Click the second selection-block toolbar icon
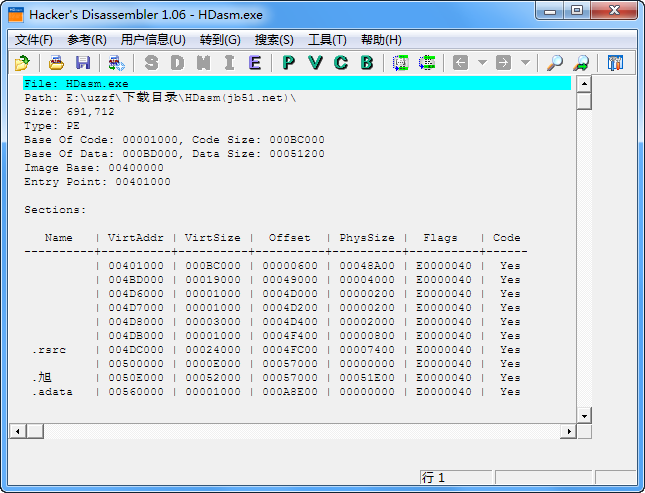The width and height of the screenshot is (645, 493). point(427,63)
